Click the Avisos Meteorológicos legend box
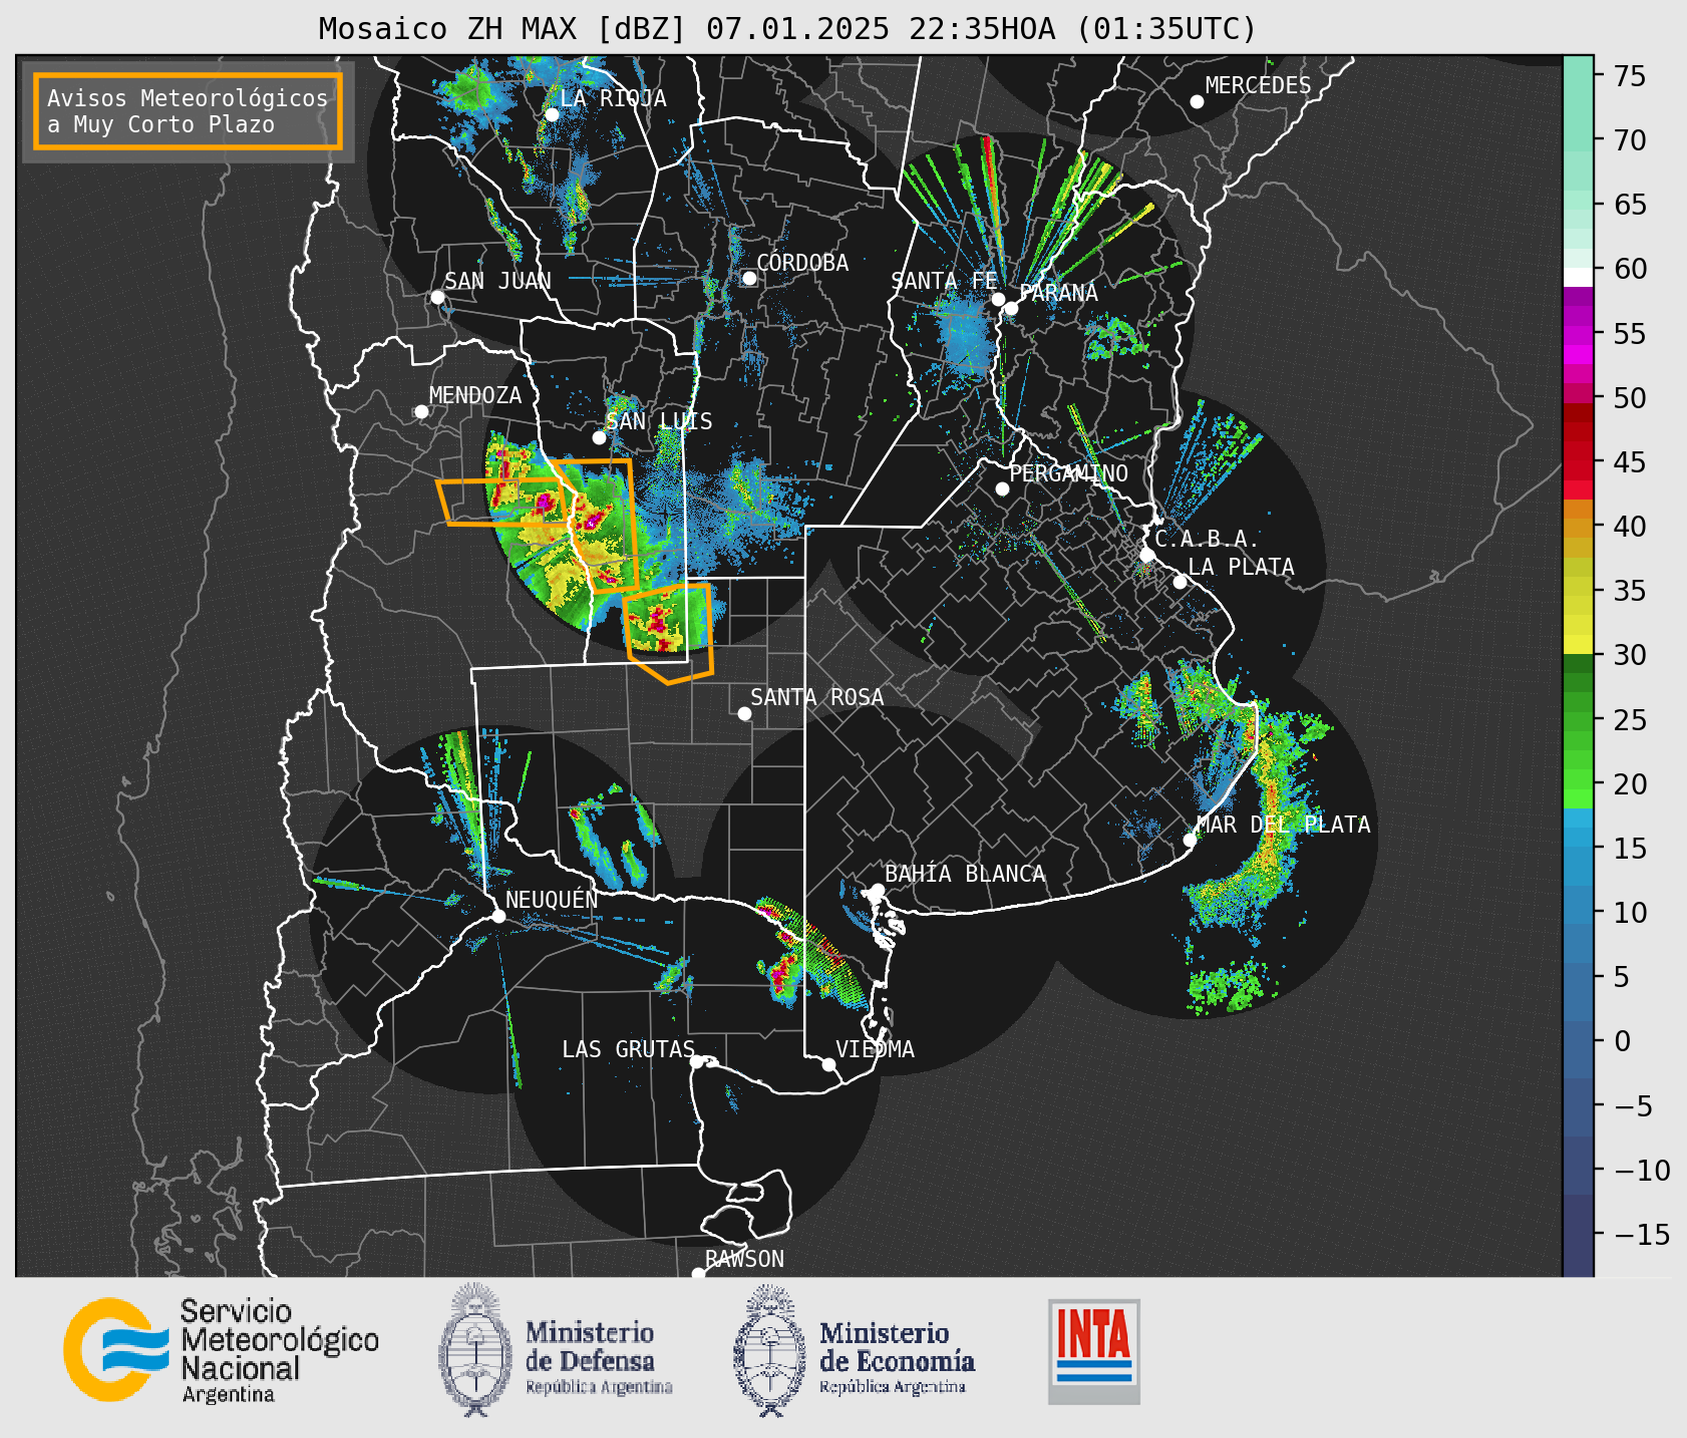This screenshot has width=1687, height=1438. (188, 111)
